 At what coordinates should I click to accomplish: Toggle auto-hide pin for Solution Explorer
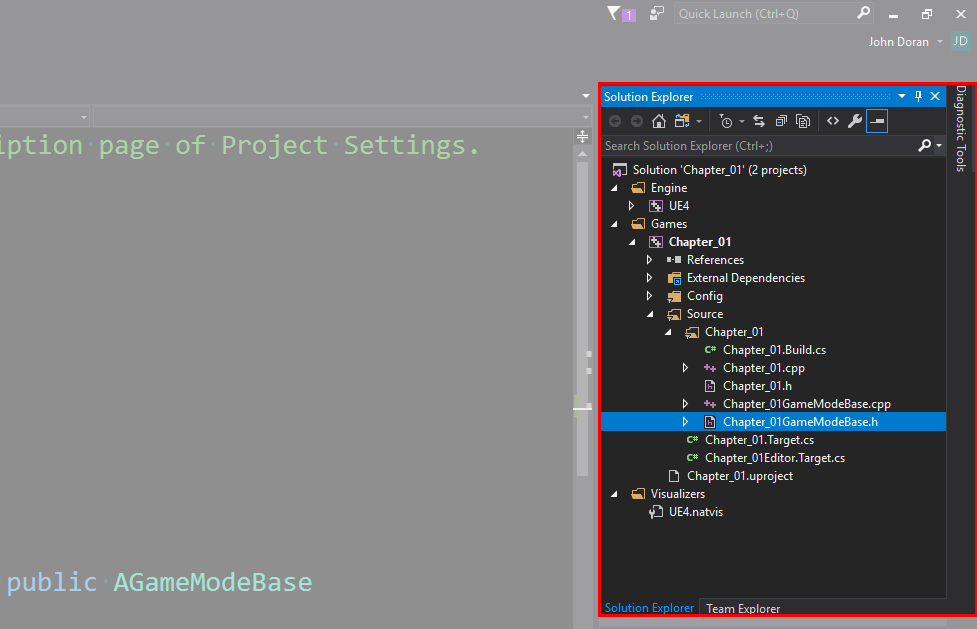tap(918, 96)
